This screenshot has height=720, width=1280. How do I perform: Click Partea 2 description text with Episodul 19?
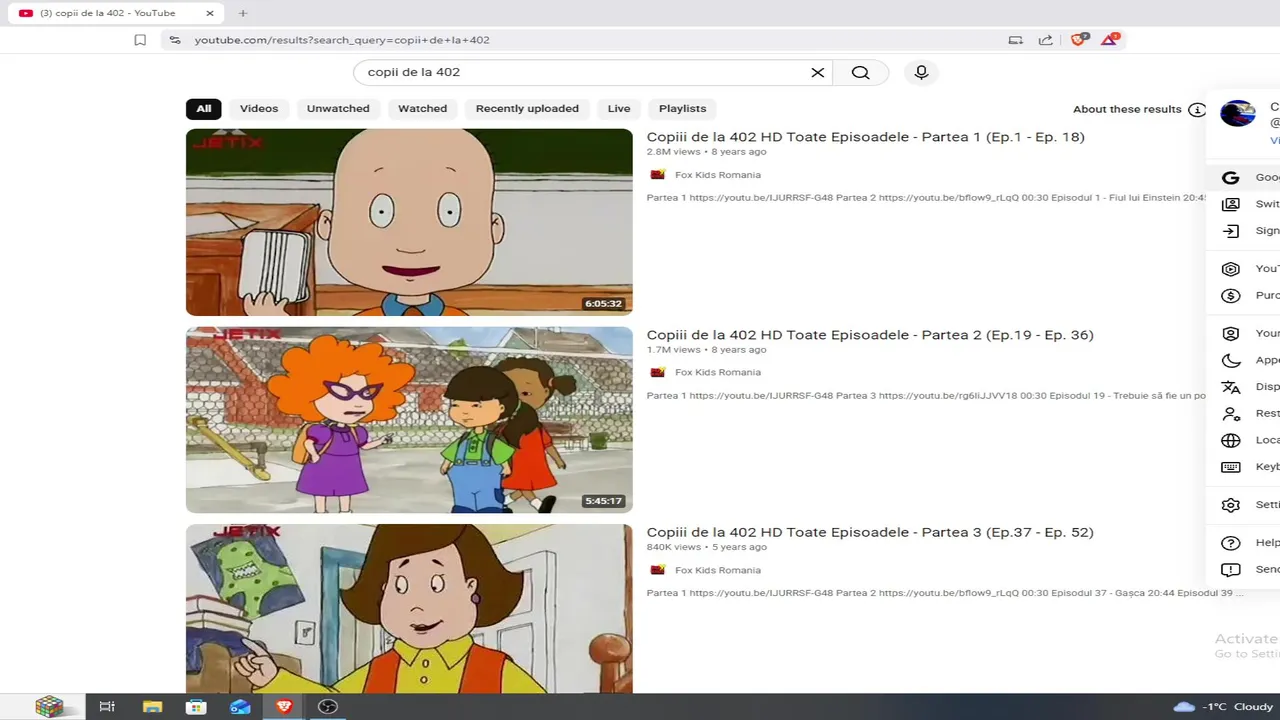[927, 395]
